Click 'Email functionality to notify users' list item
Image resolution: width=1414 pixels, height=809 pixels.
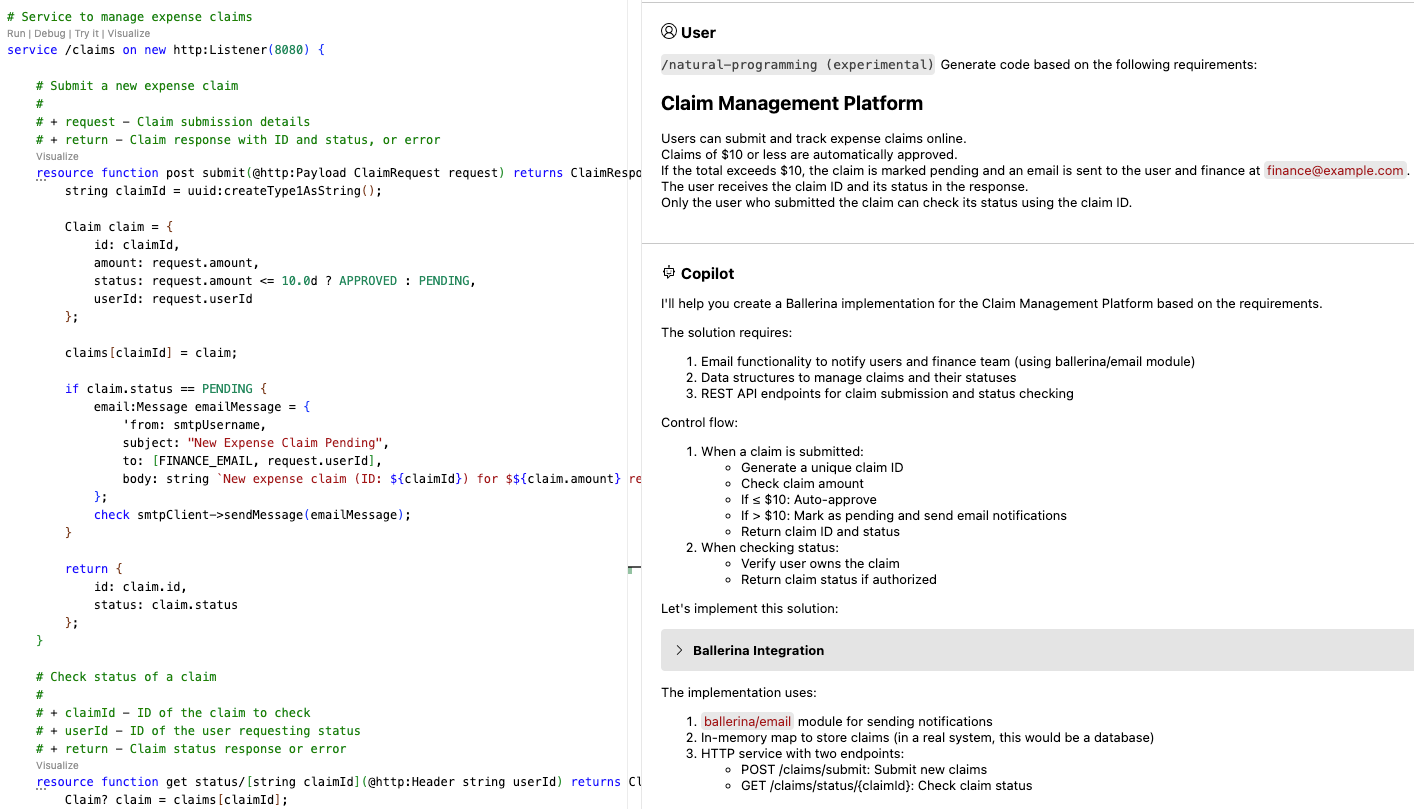coord(948,361)
